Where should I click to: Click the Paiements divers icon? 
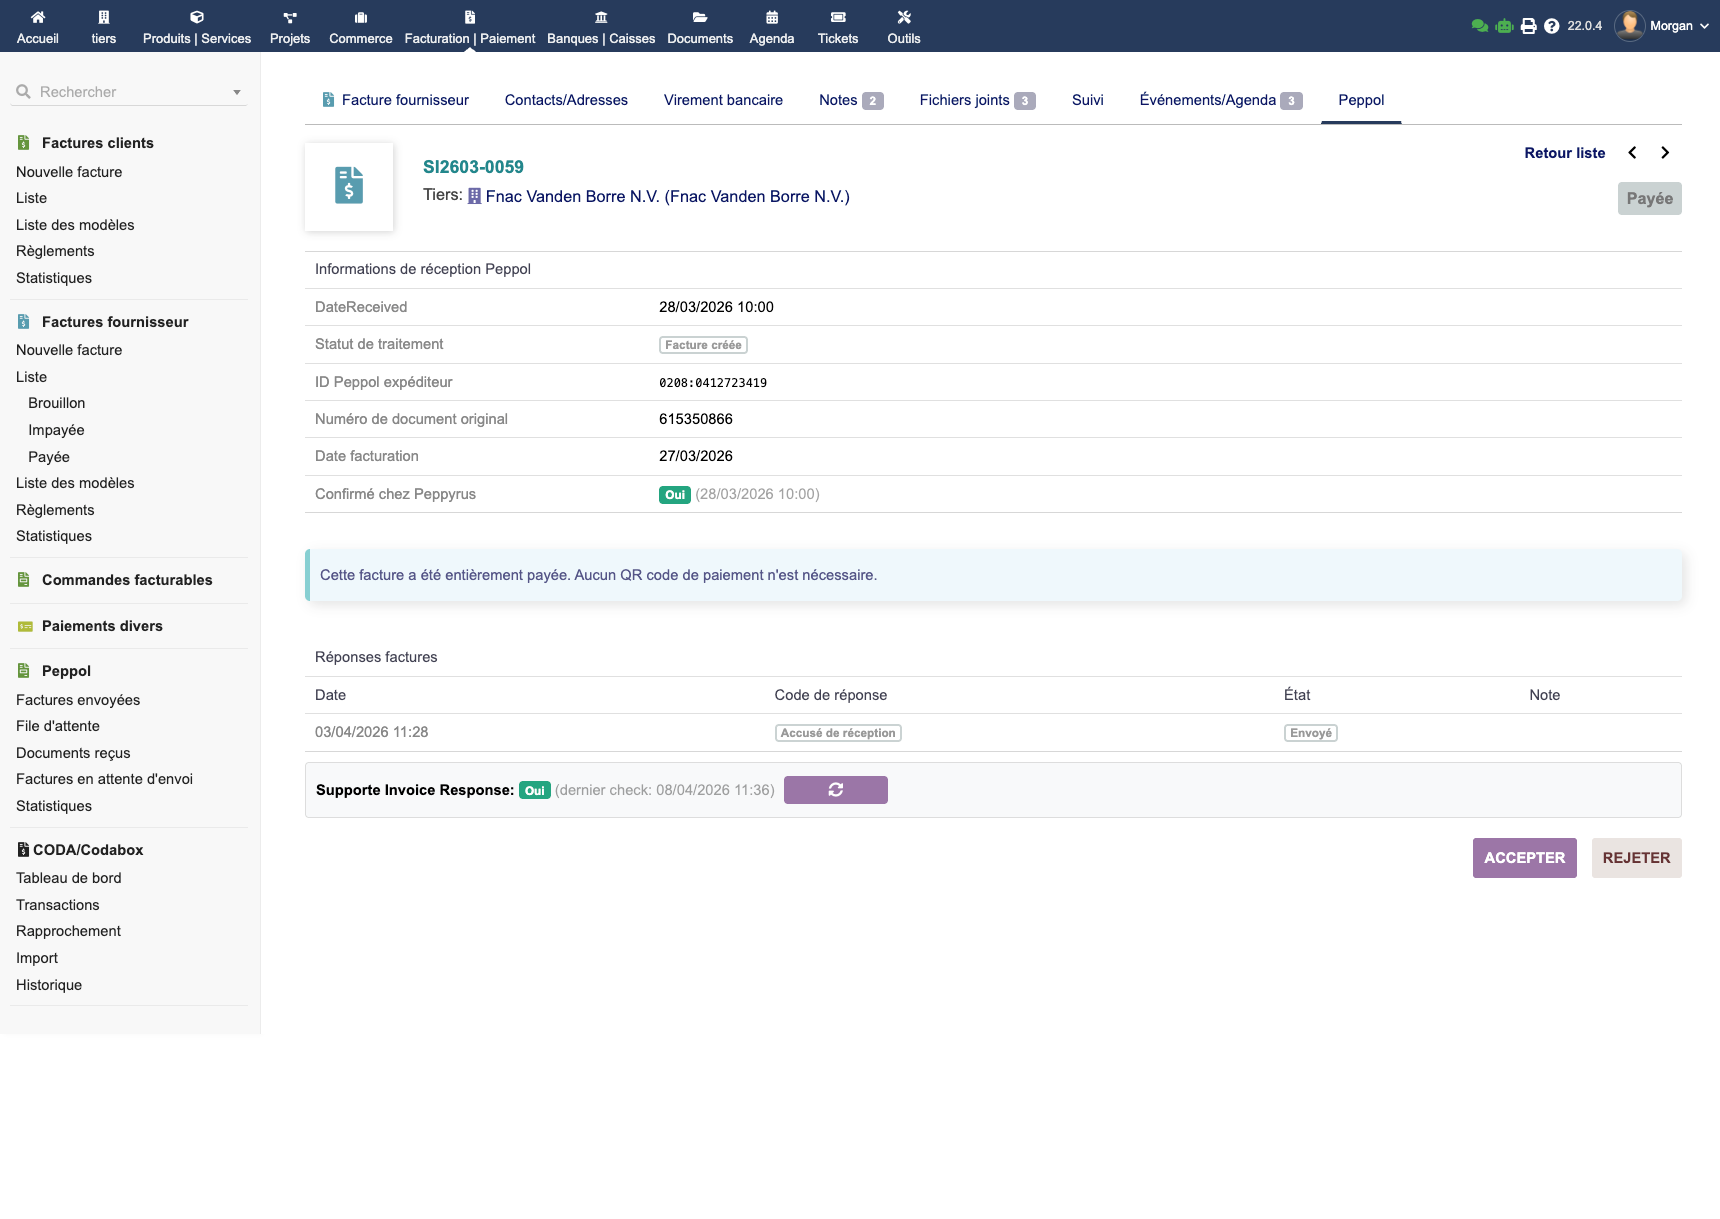(25, 626)
